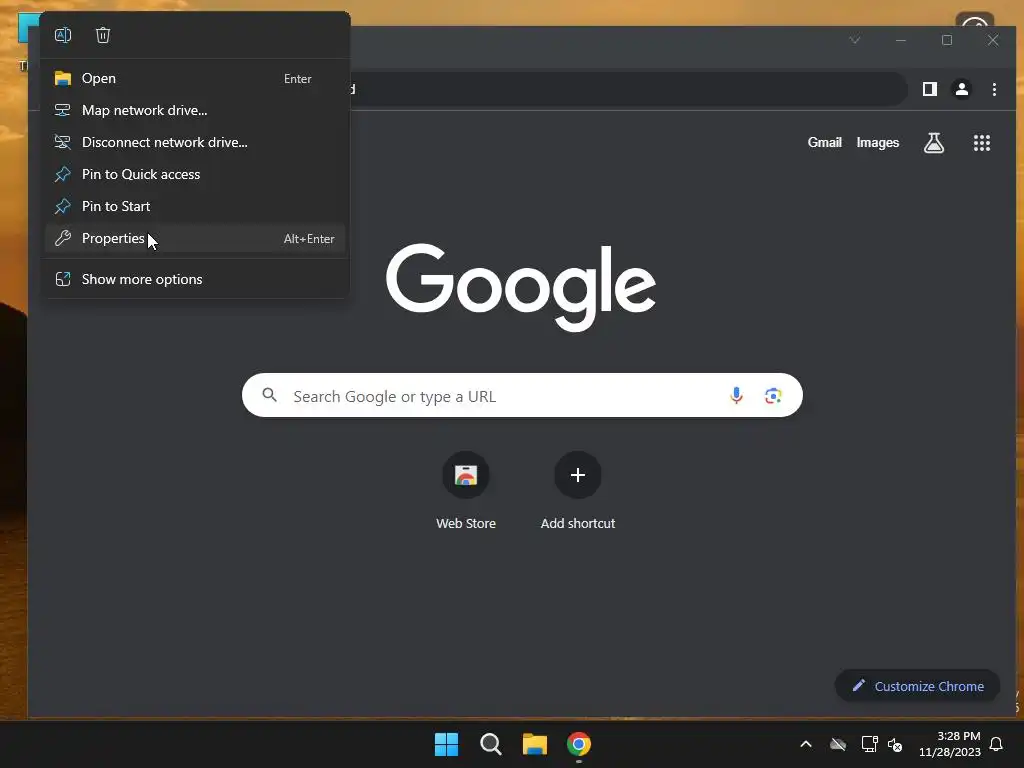Open the notifications bell

click(x=996, y=744)
